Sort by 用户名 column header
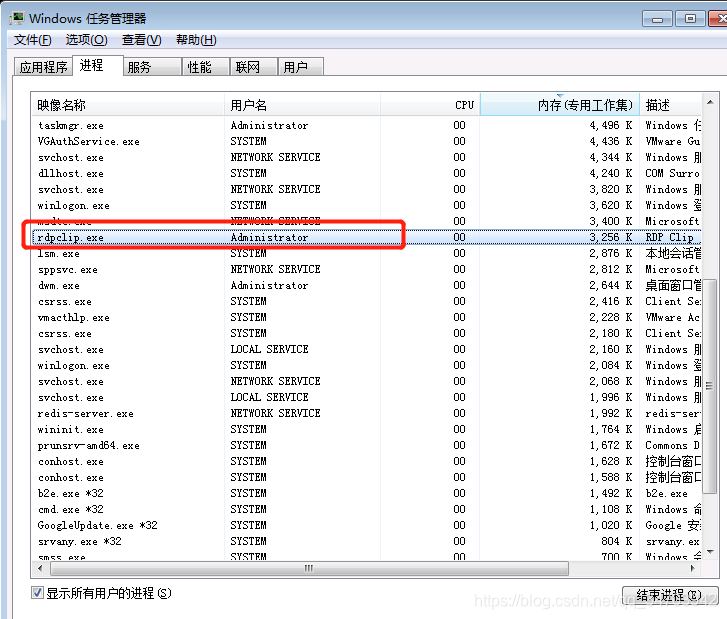 point(302,105)
